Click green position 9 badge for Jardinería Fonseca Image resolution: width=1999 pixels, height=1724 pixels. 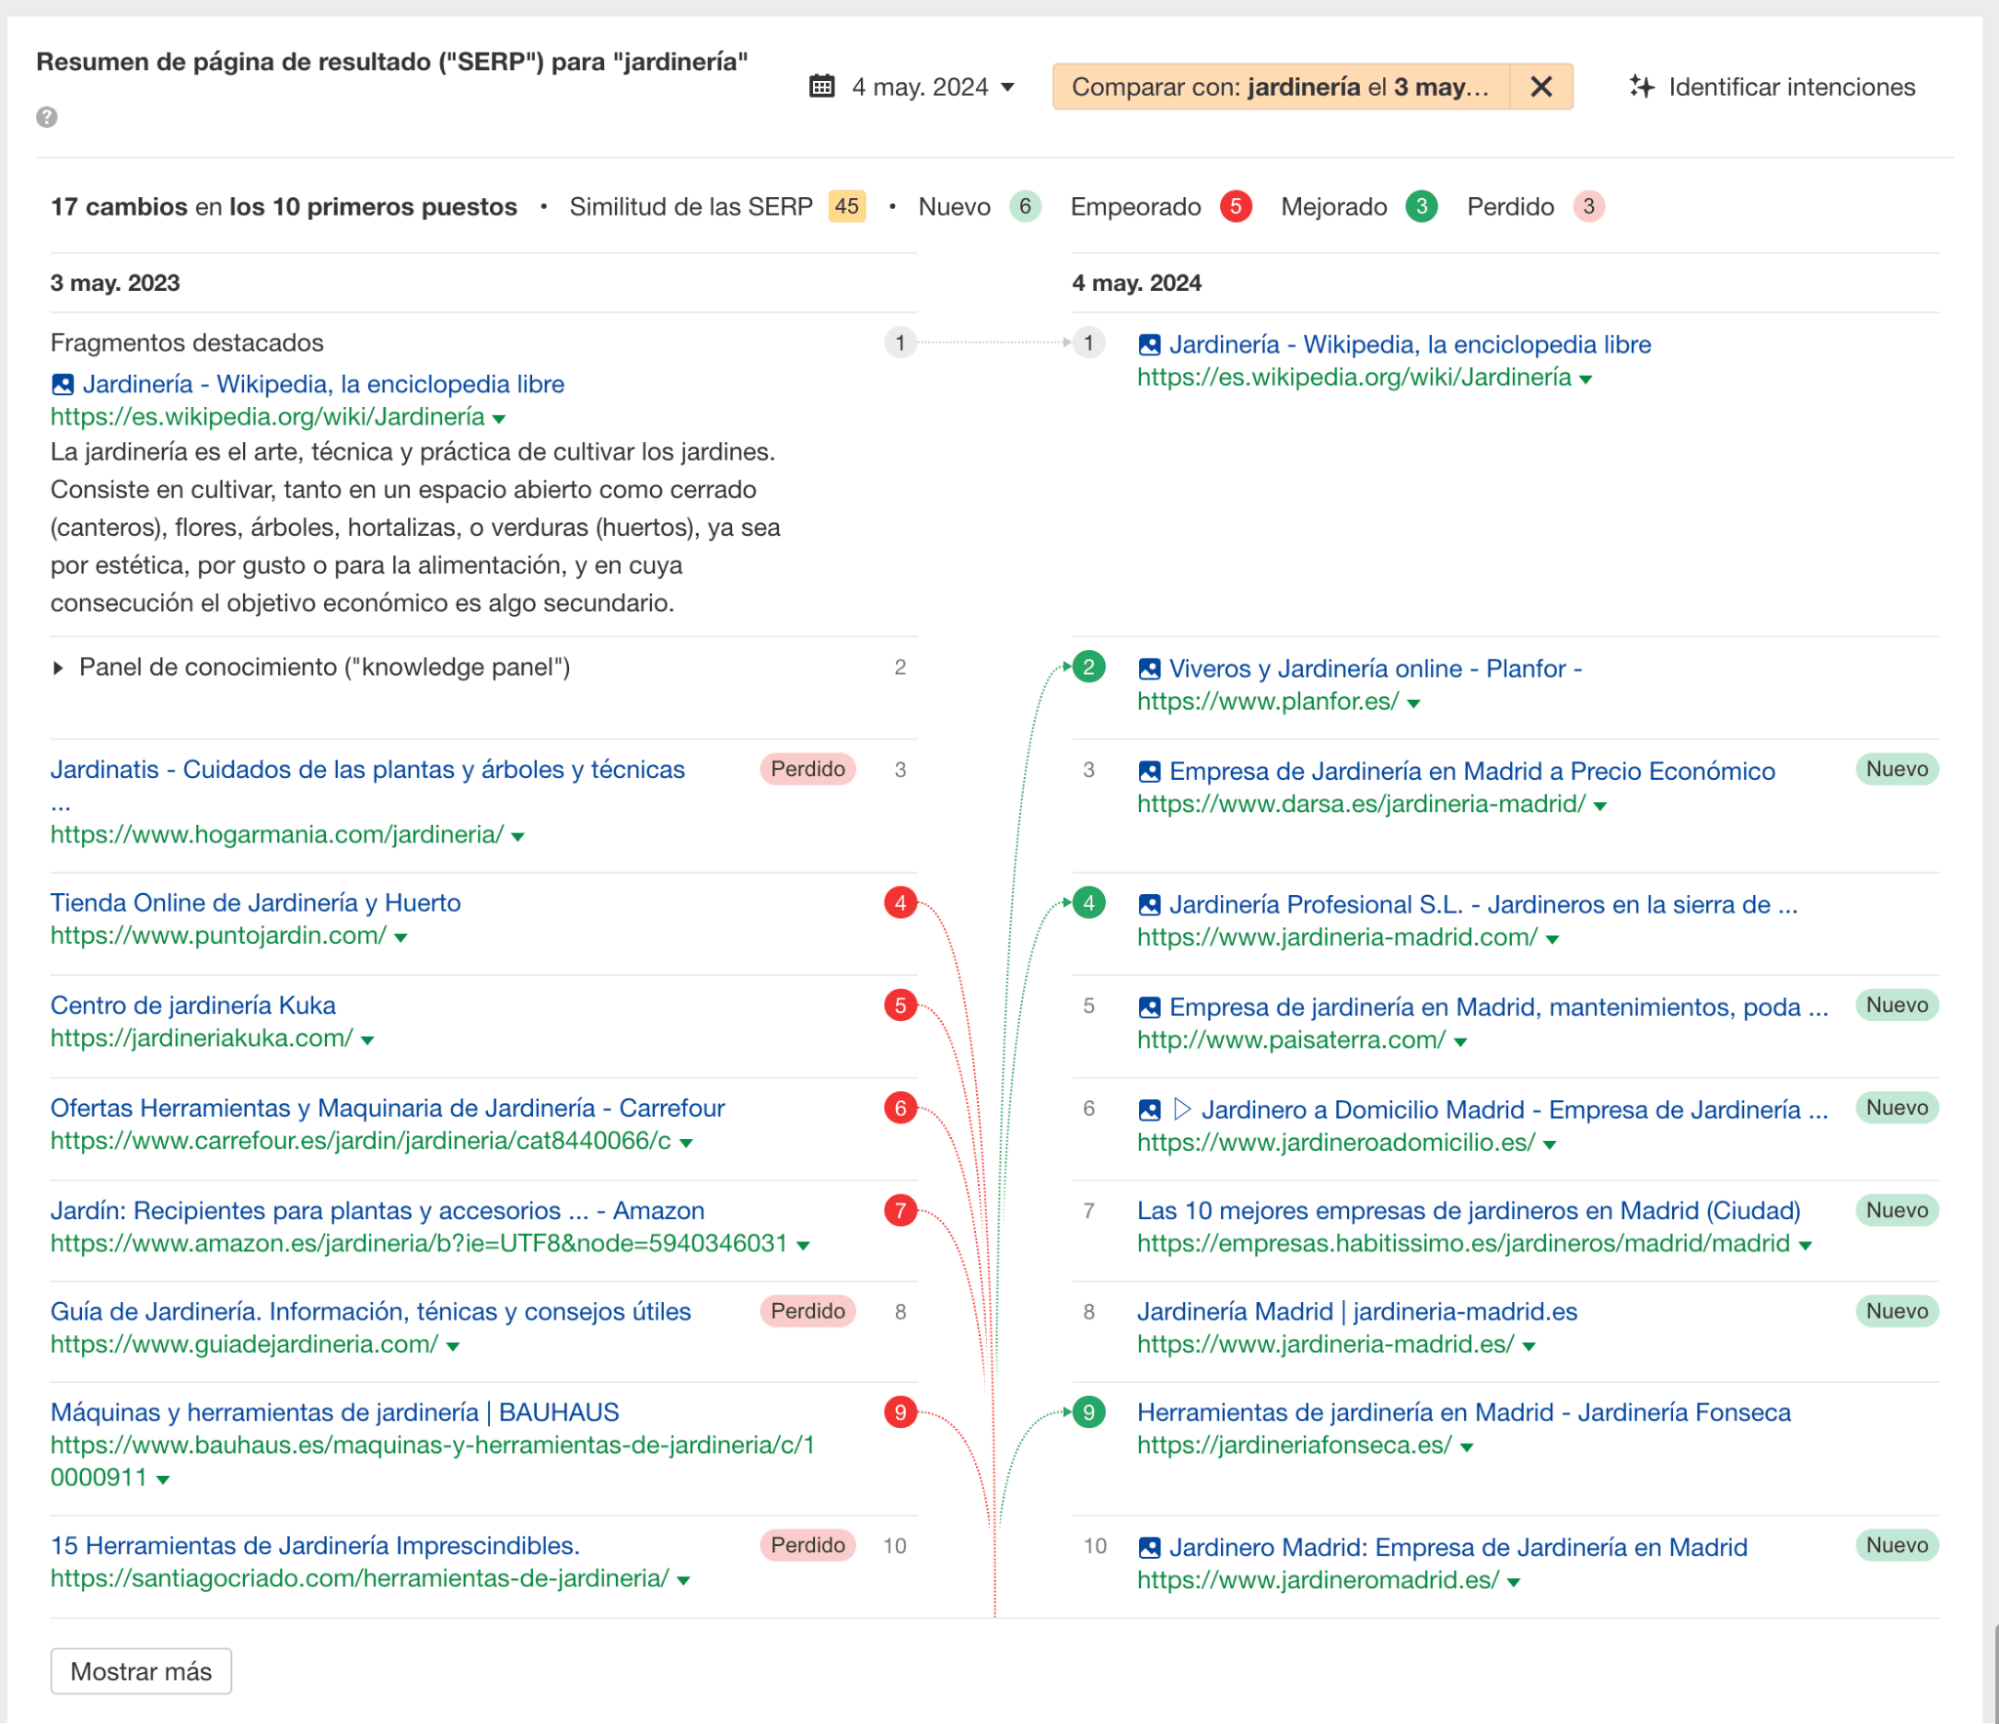(1088, 1413)
